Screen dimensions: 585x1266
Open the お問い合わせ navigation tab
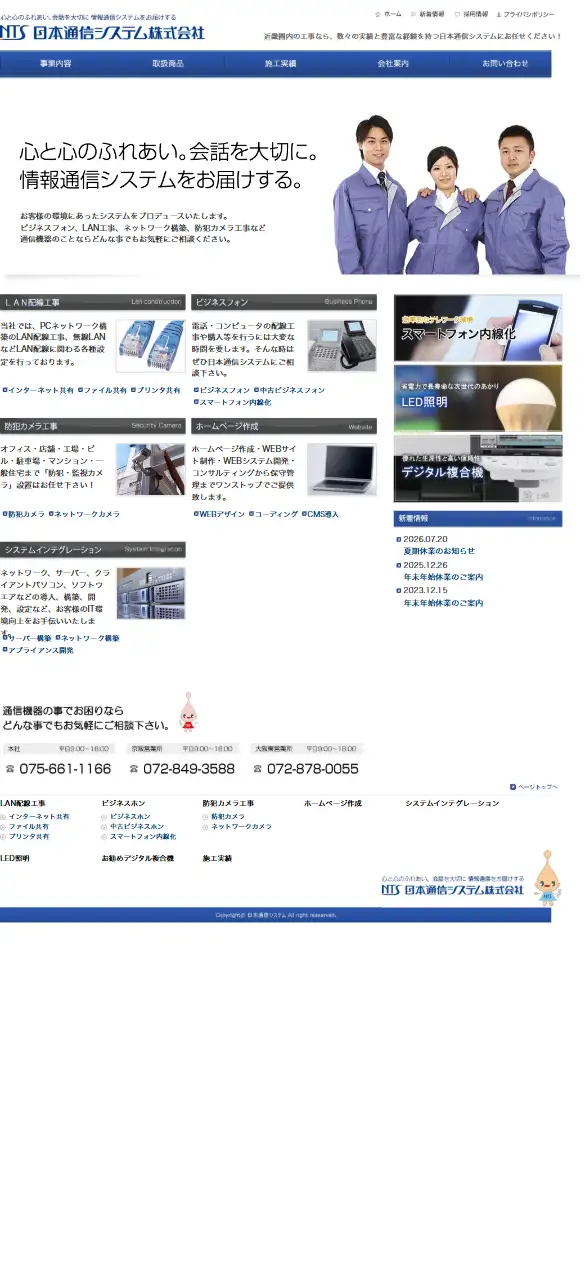point(504,64)
